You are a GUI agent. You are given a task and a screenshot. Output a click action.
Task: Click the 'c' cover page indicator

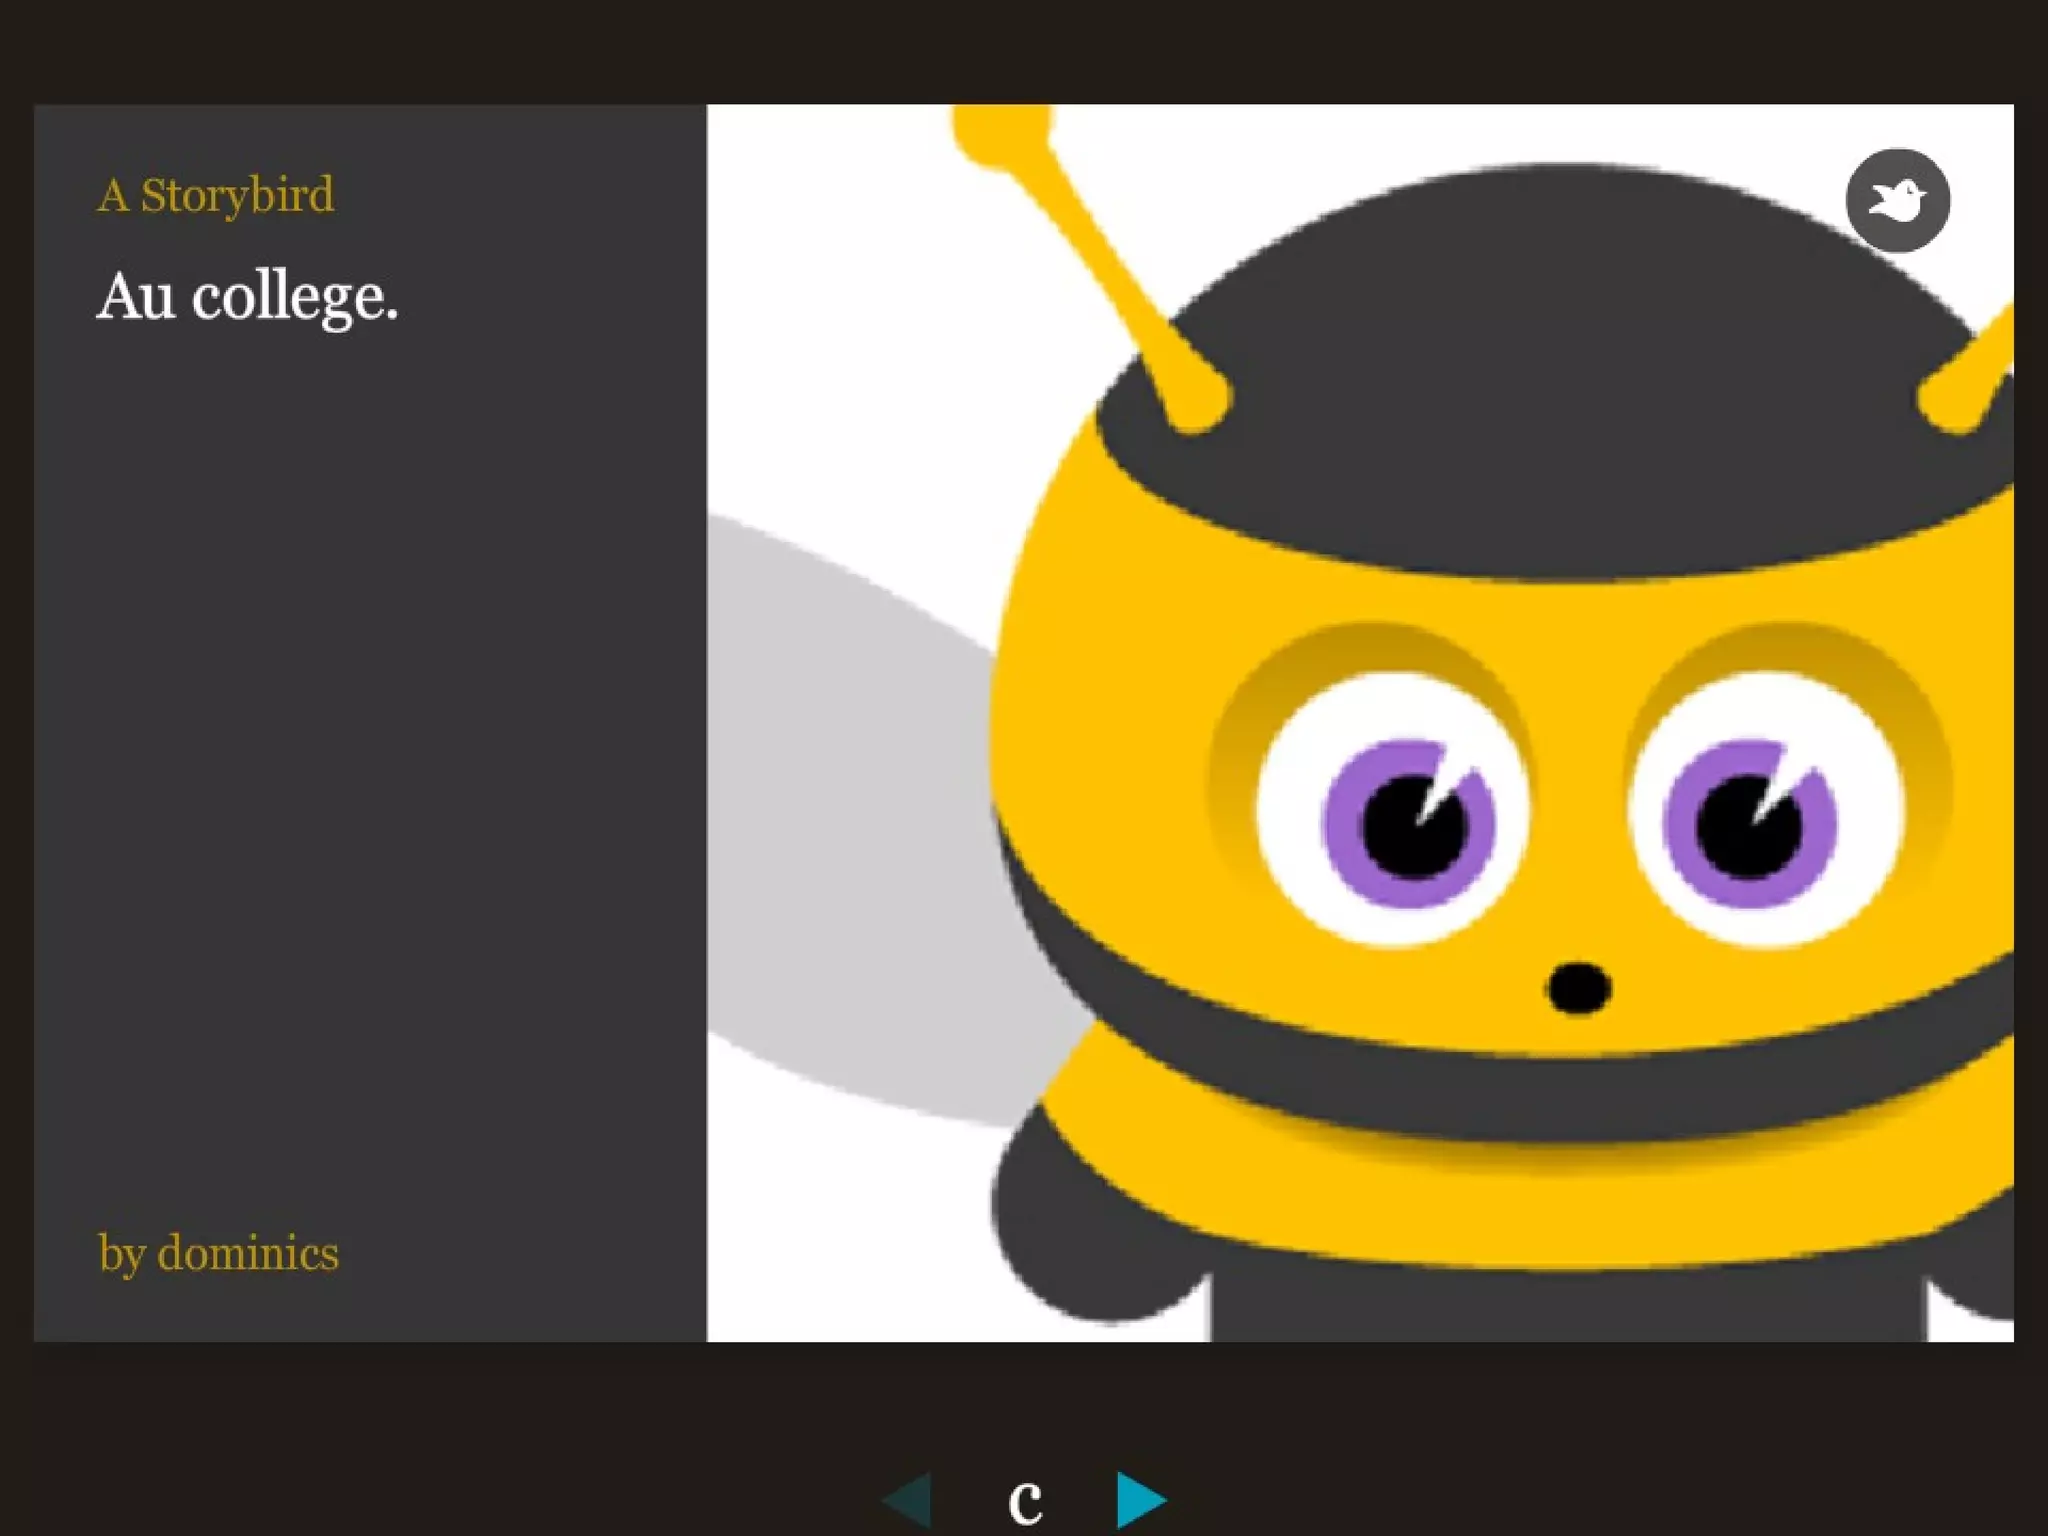[1025, 1501]
